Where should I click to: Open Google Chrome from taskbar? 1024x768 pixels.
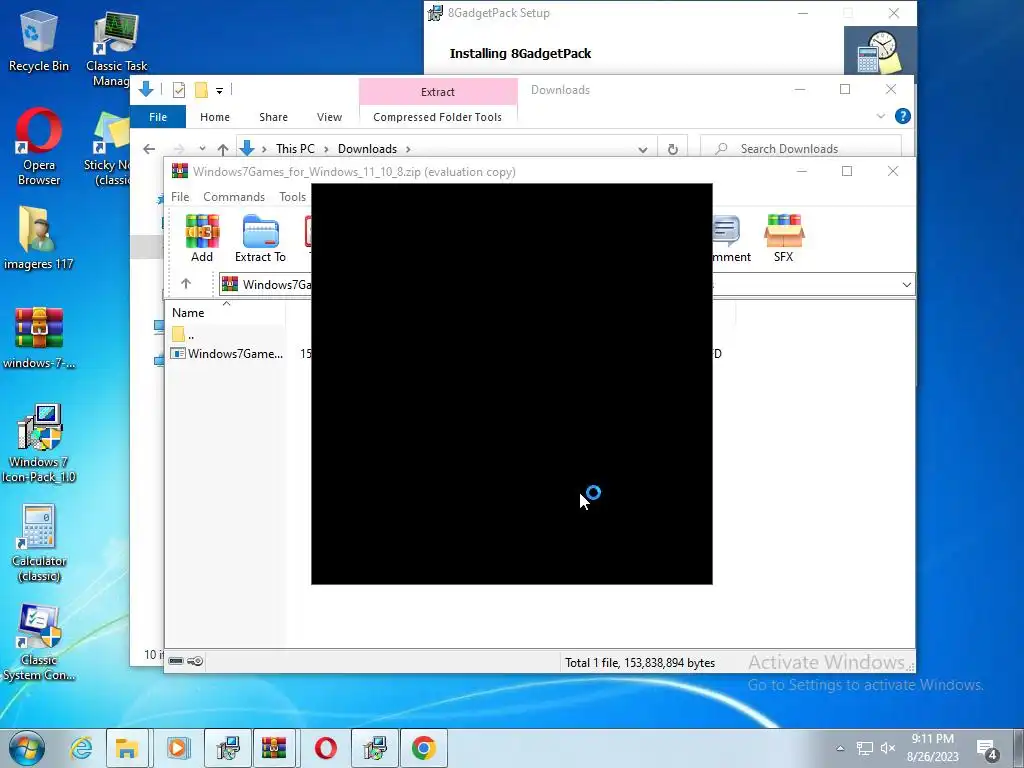pos(423,748)
